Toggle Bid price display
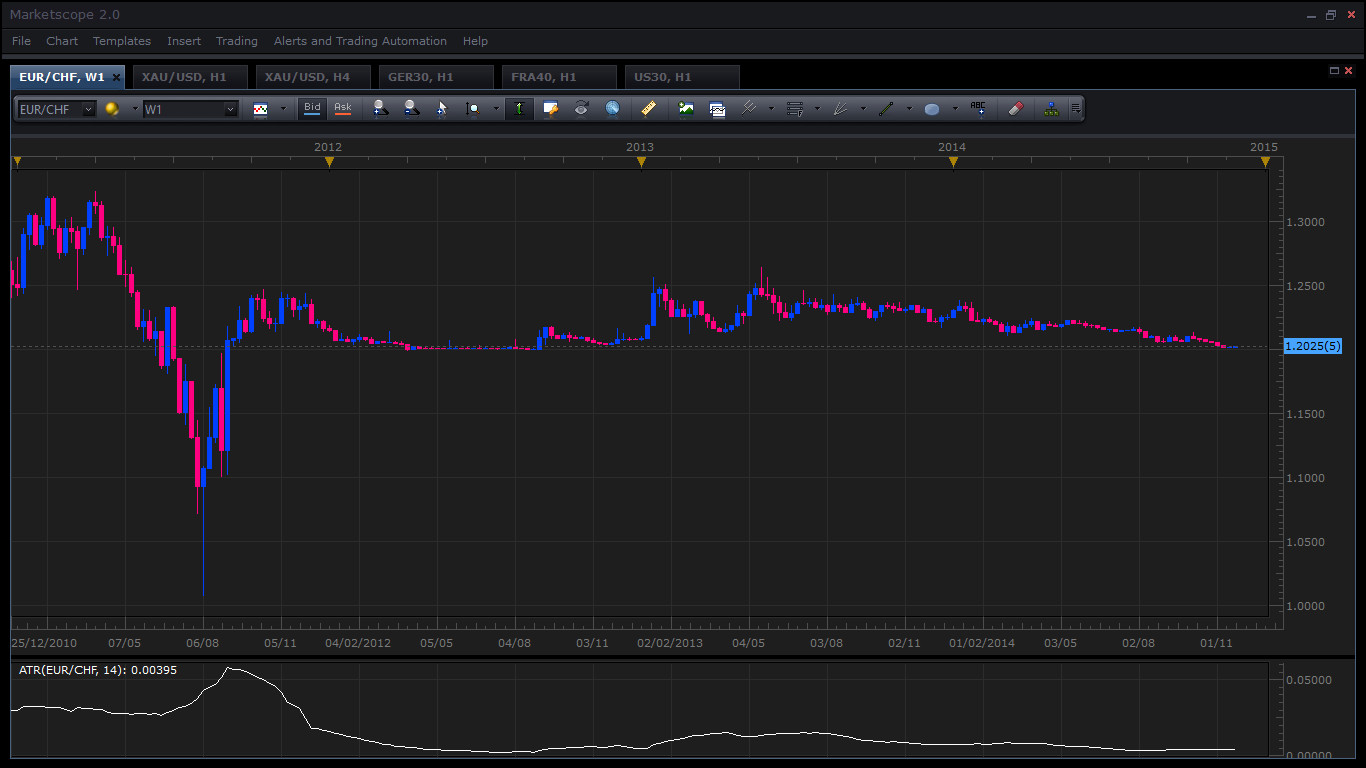 coord(312,108)
